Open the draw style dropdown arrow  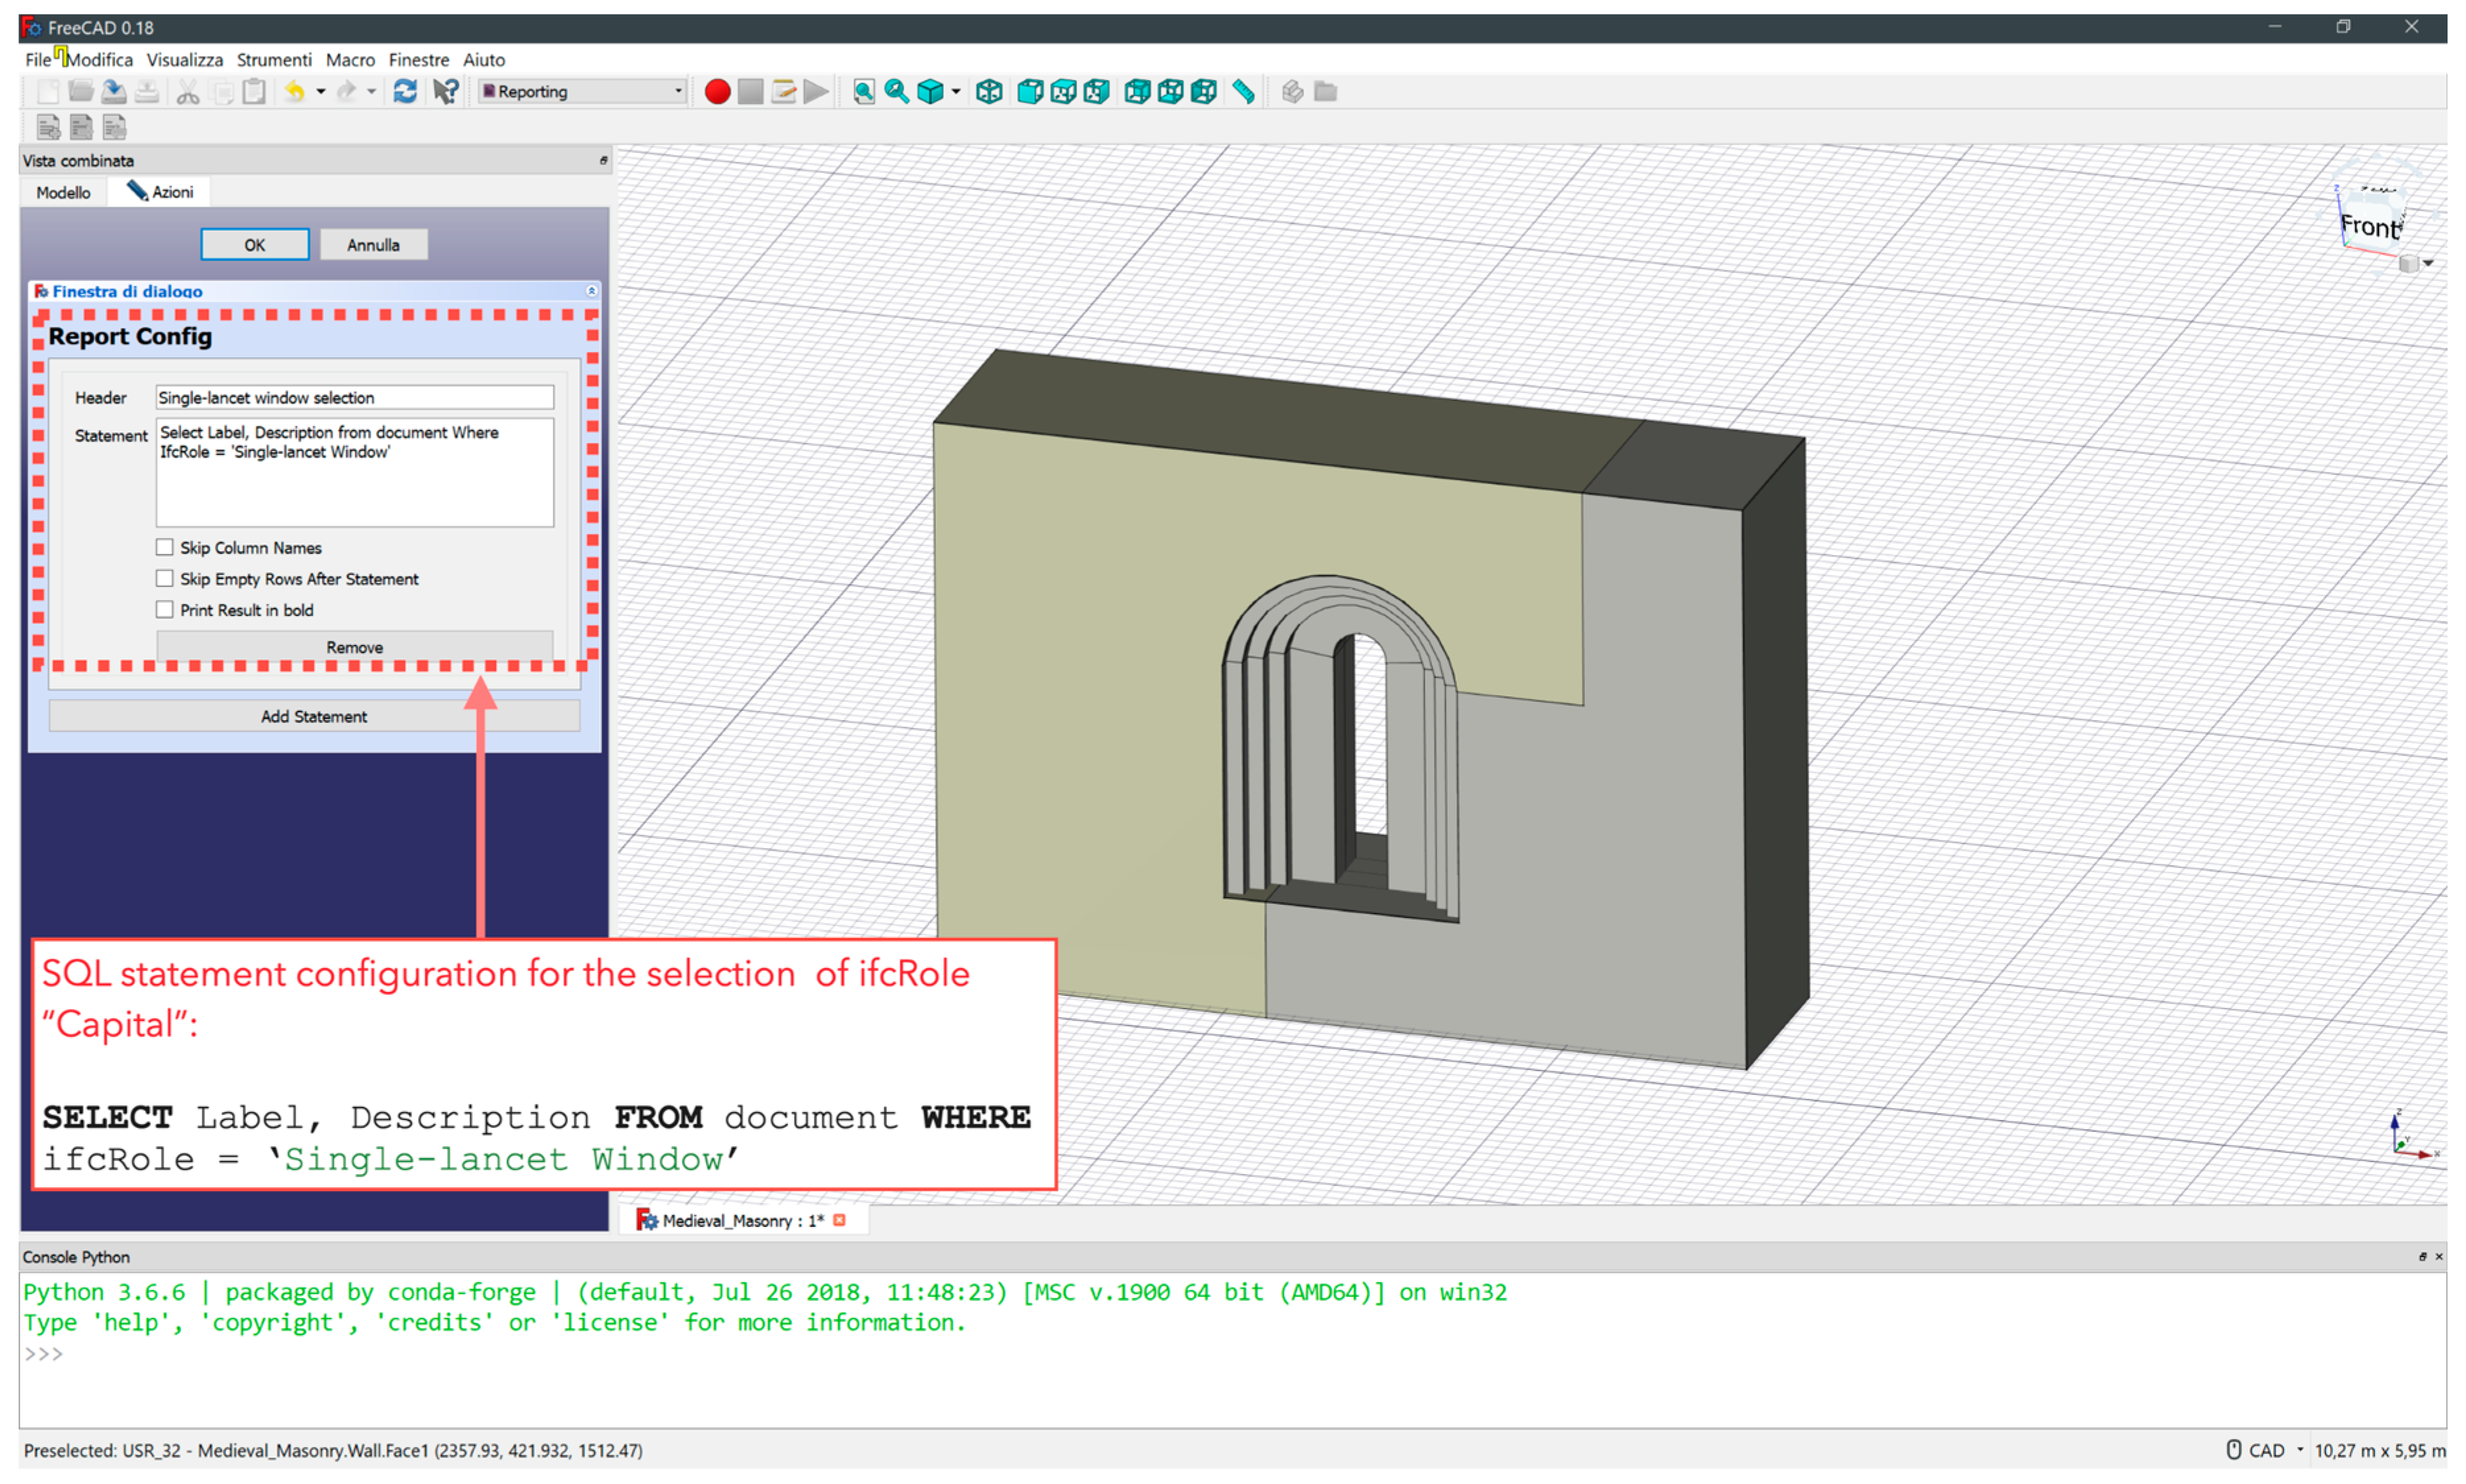956,92
